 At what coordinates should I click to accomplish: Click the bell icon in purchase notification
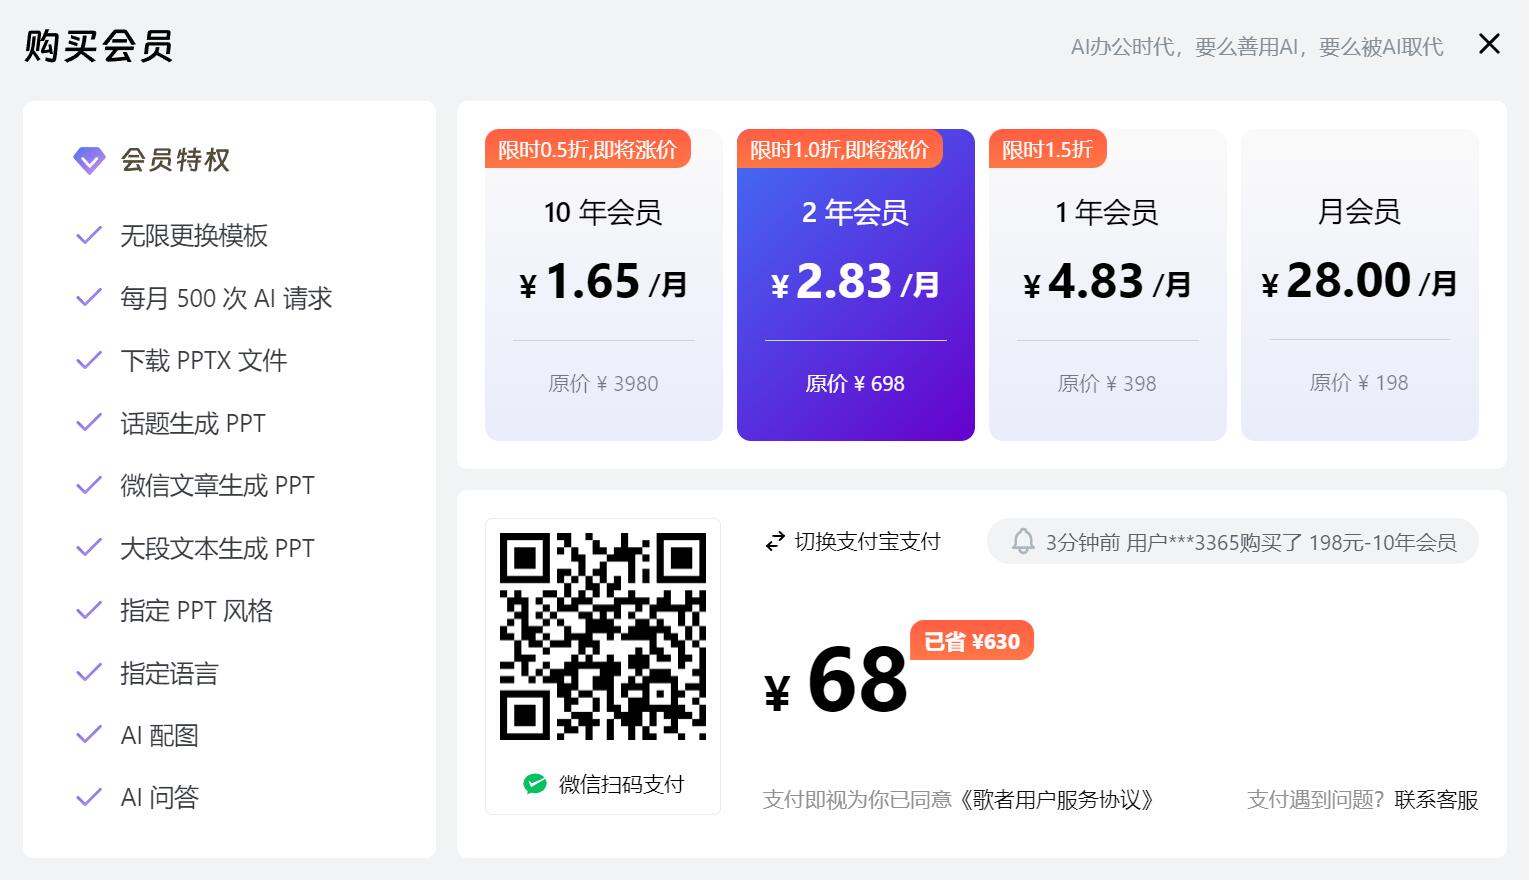pyautogui.click(x=1022, y=542)
